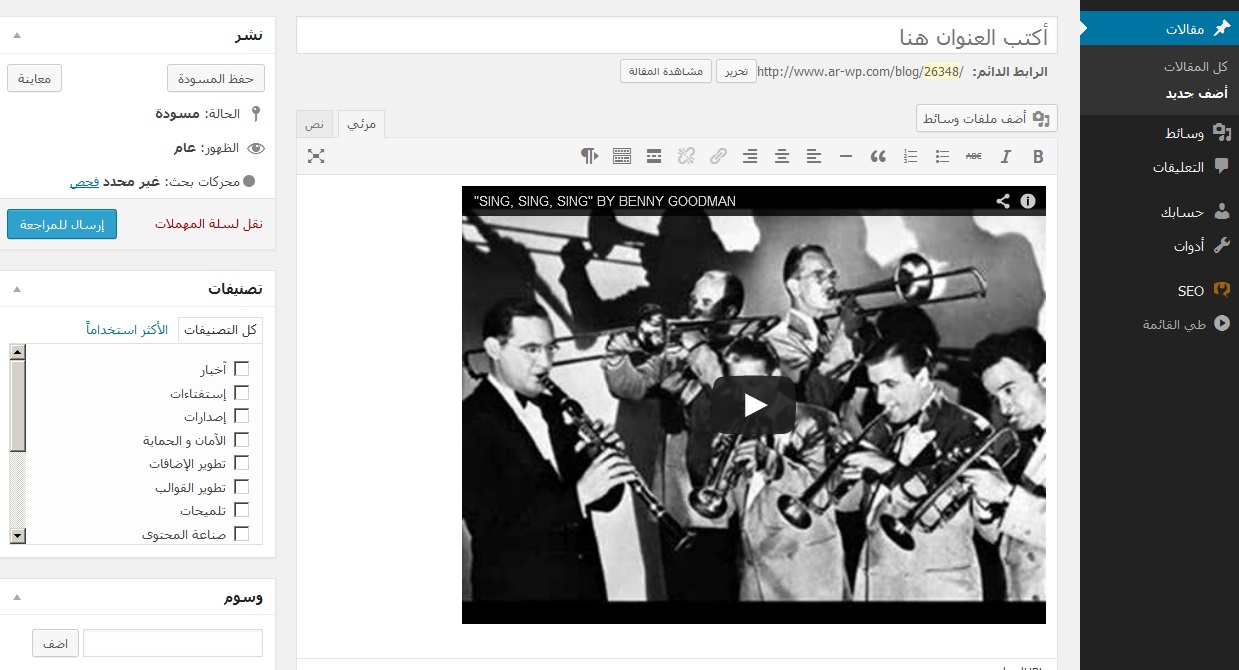Apply italic formatting from the toolbar
Viewport: 1239px width, 670px height.
tap(1006, 156)
